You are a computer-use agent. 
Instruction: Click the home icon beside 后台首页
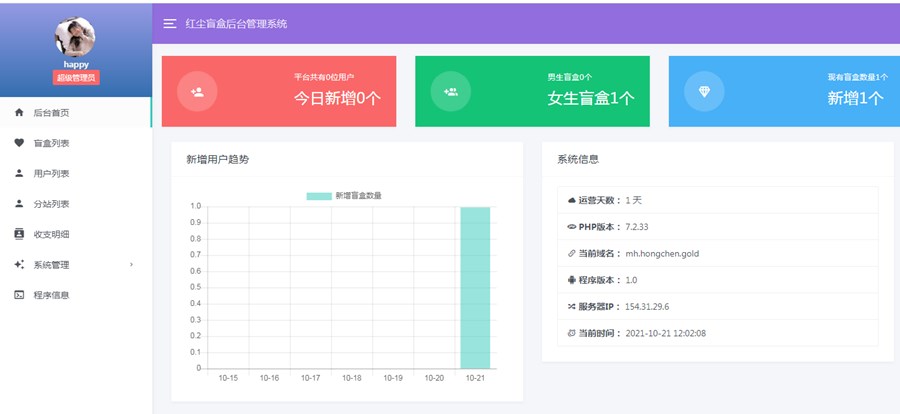pos(19,113)
